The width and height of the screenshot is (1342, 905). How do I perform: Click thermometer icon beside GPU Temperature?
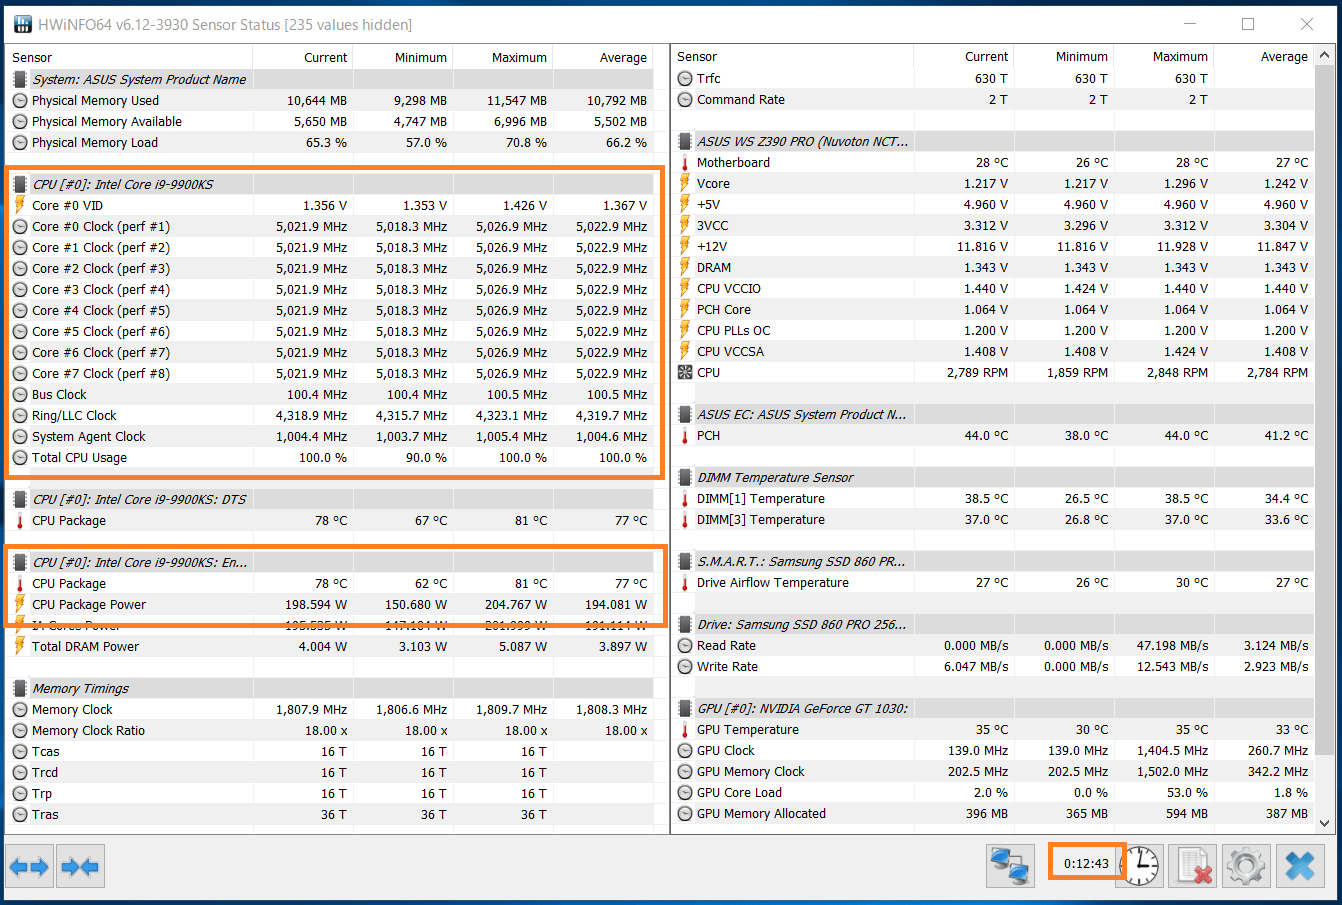click(x=685, y=729)
